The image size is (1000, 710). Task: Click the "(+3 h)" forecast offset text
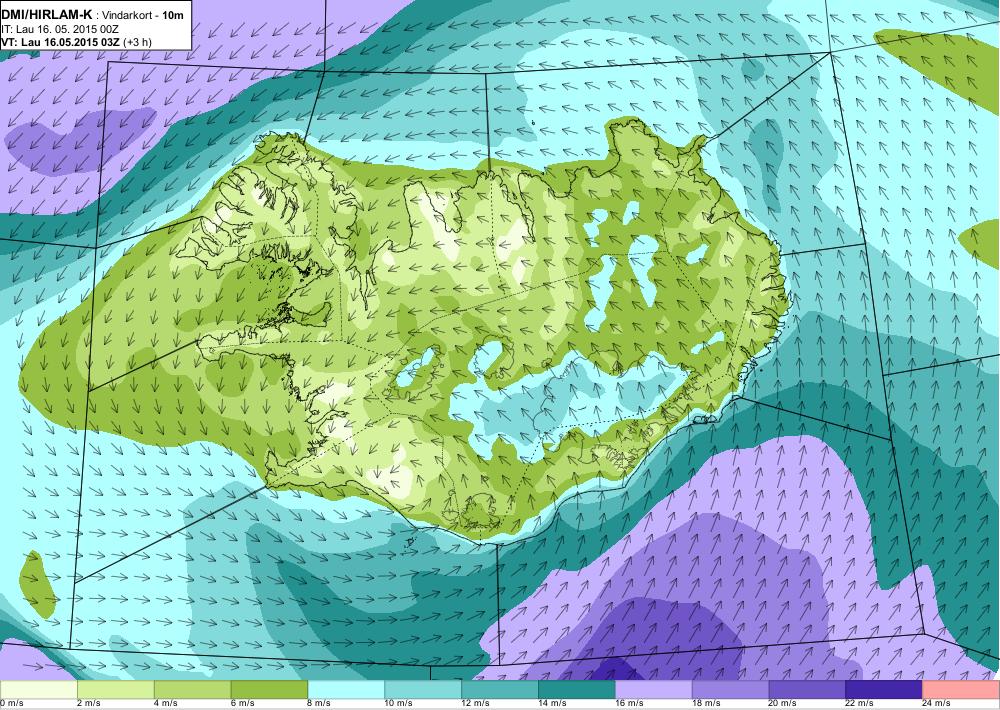click(x=137, y=43)
